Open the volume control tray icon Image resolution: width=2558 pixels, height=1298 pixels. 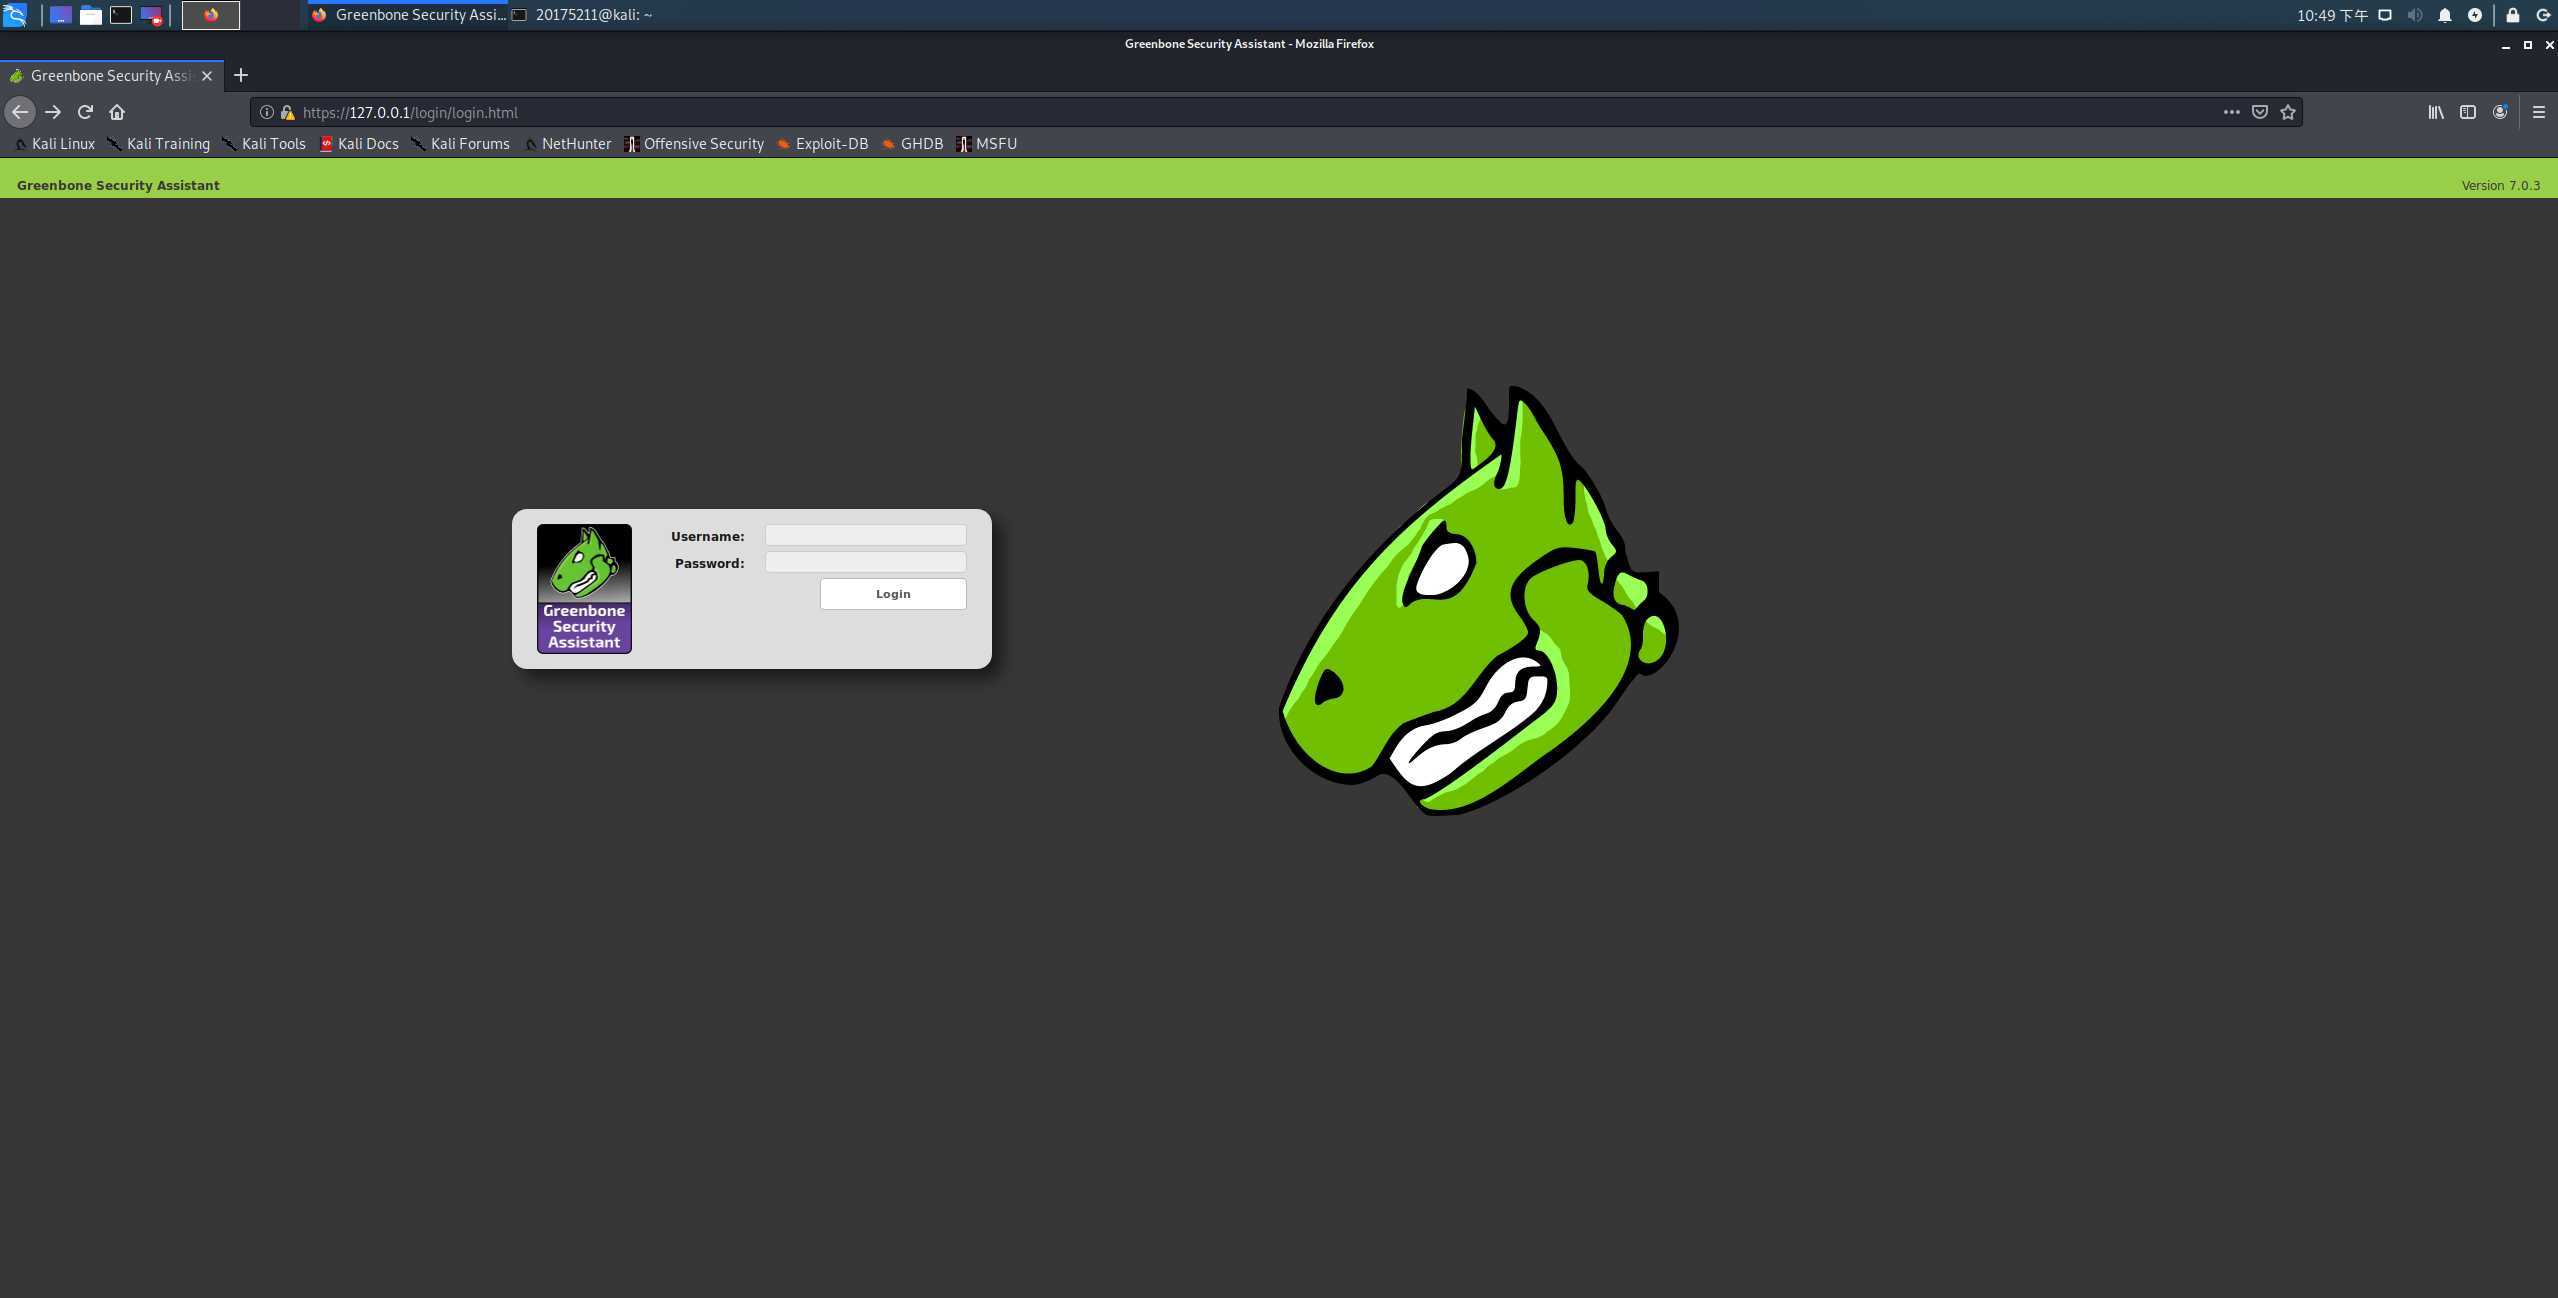click(x=2415, y=15)
